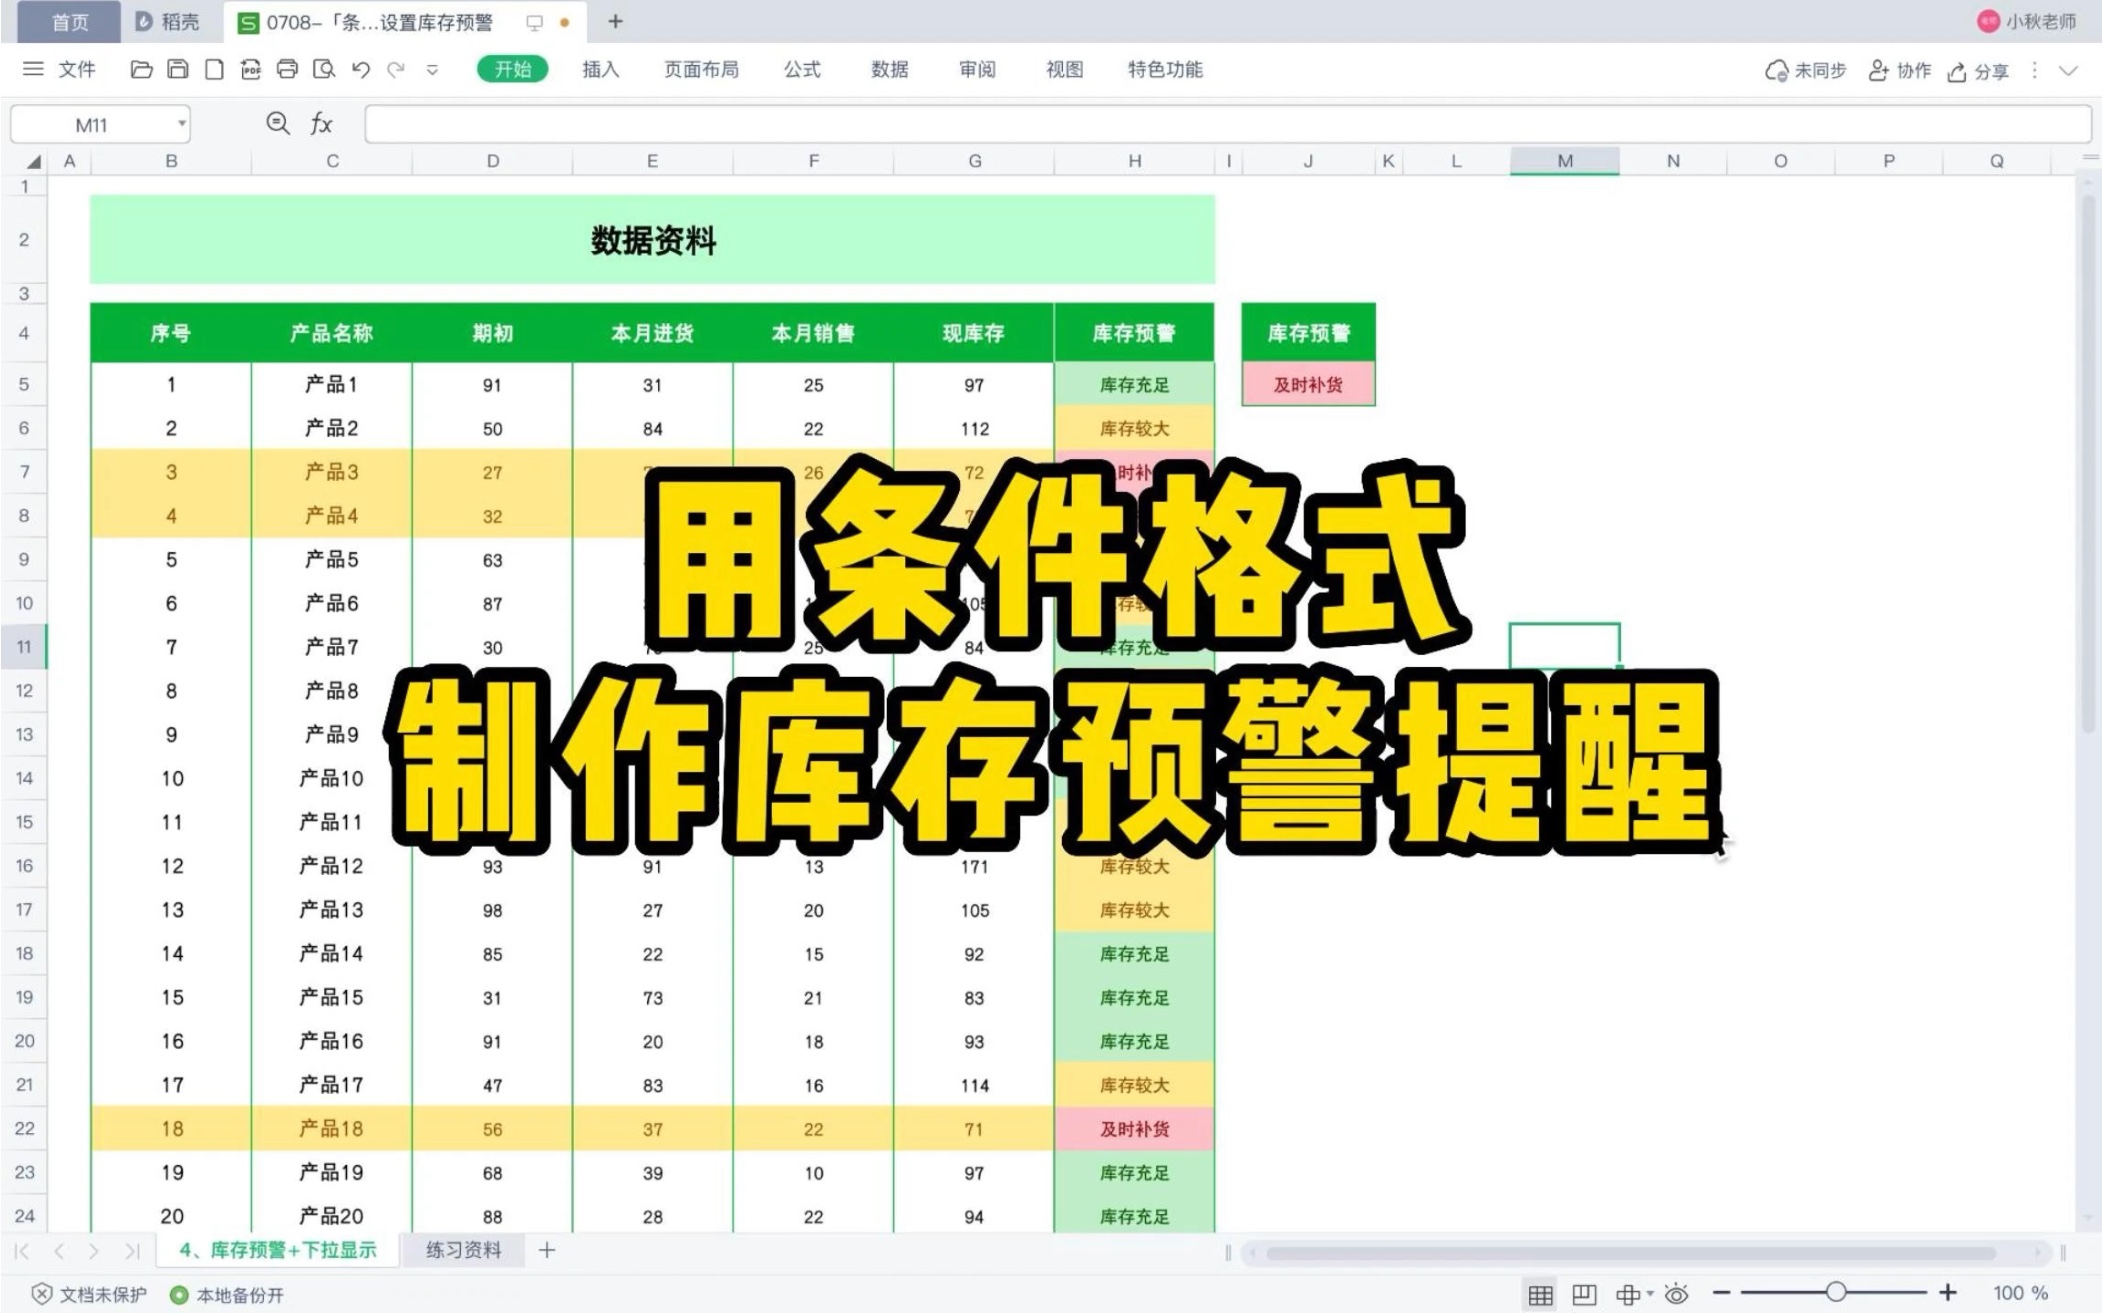This screenshot has height=1313, width=2102.
Task: Select the 视图 ribbon tab
Action: [x=1064, y=69]
